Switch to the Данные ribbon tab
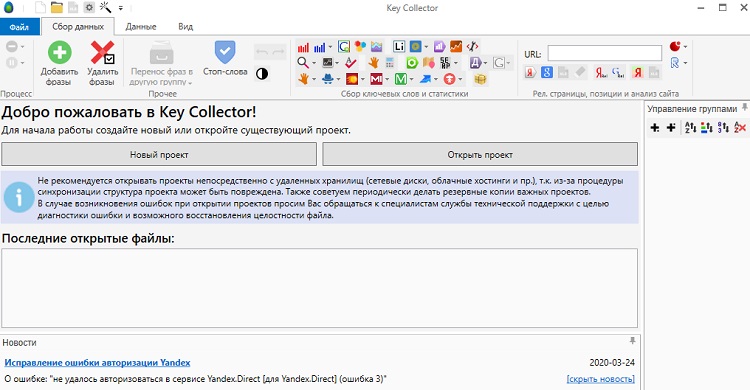This screenshot has width=750, height=390. 141,27
